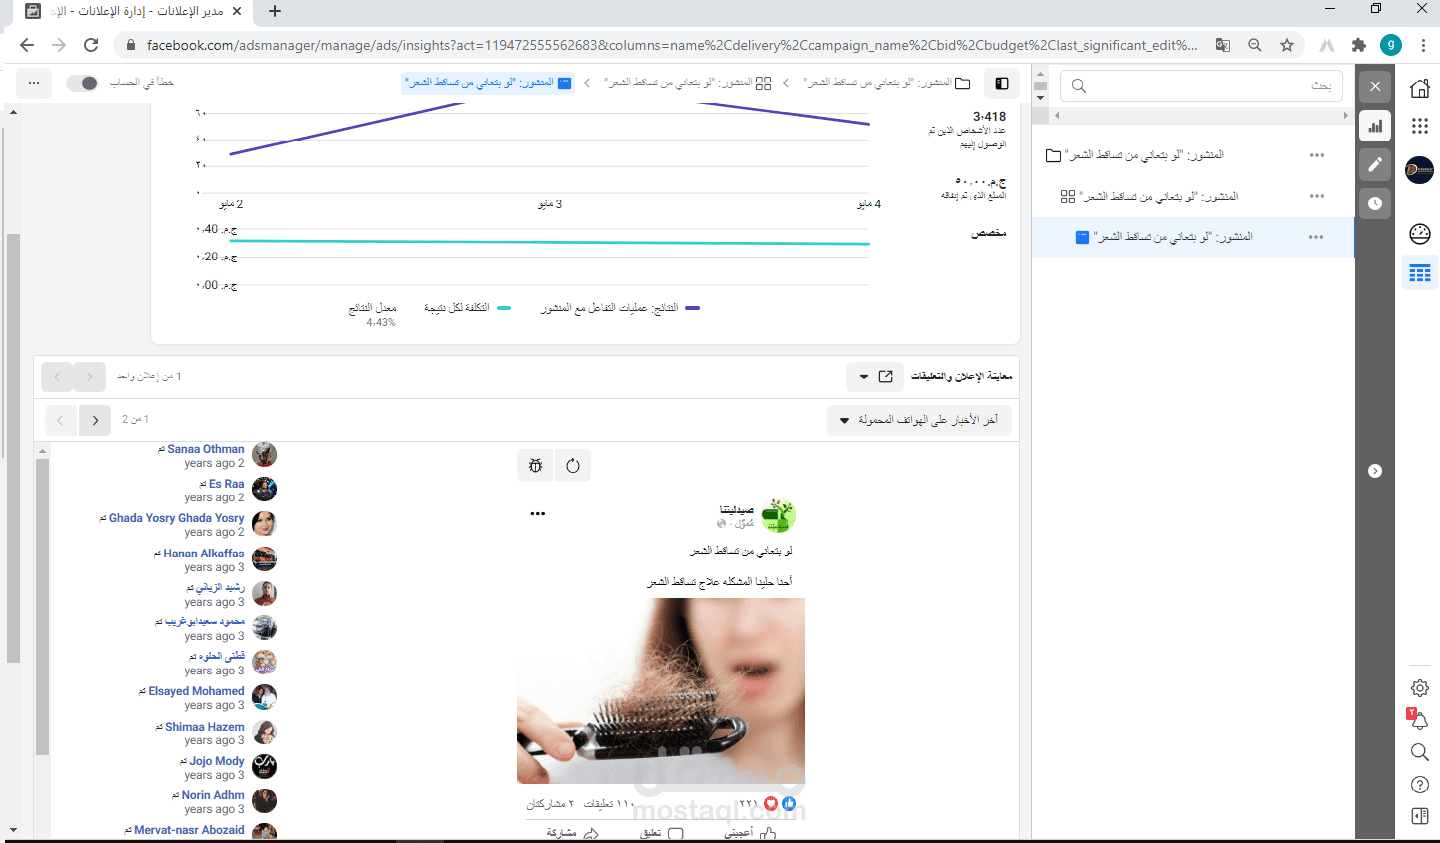
Task: Click the previous arrow beside '1 من 2'
Action: coord(60,420)
